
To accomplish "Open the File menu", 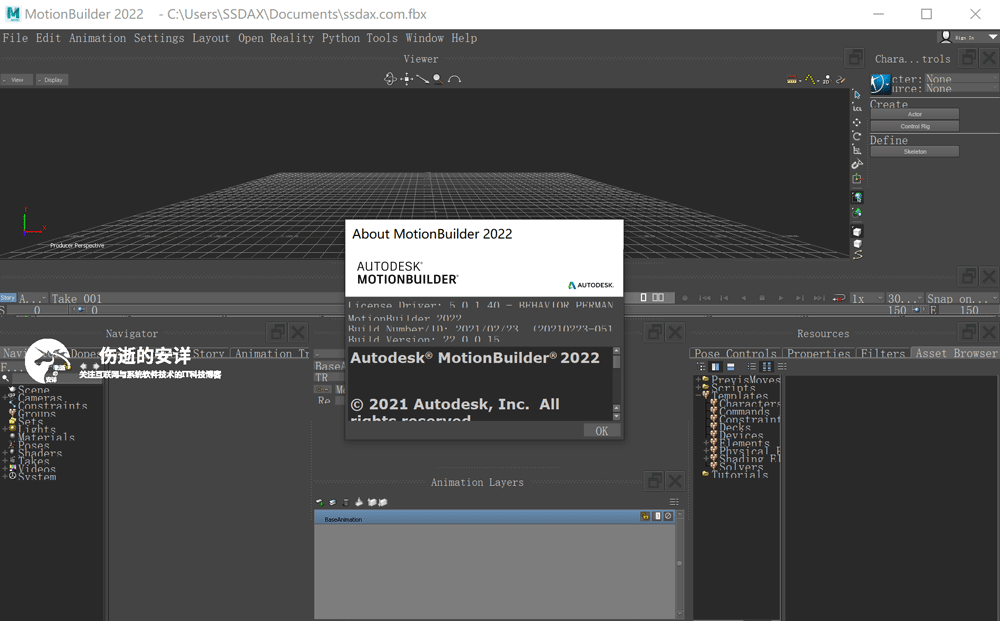I will click(x=15, y=38).
